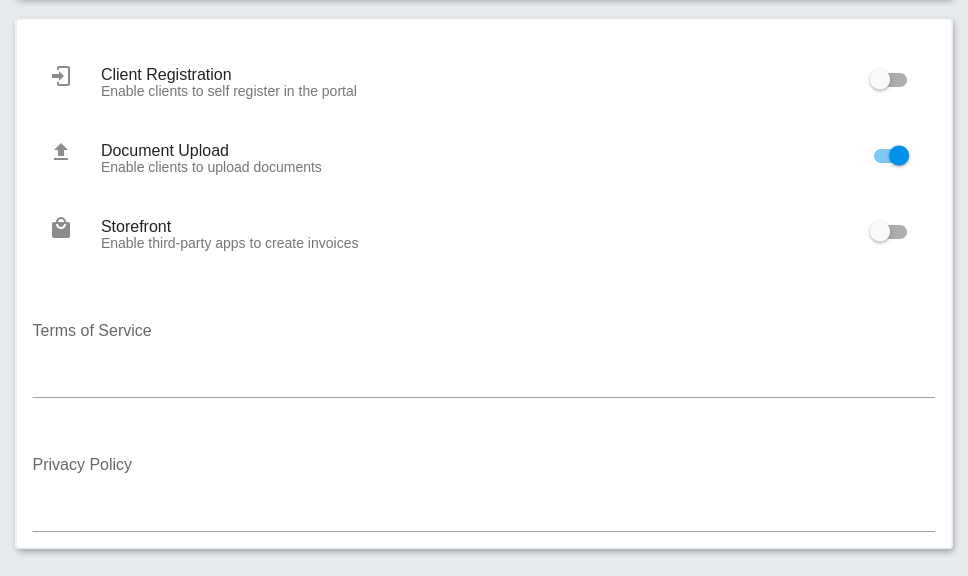This screenshot has width=968, height=576.
Task: Click the Storefront shopping bag icon
Action: [60, 228]
